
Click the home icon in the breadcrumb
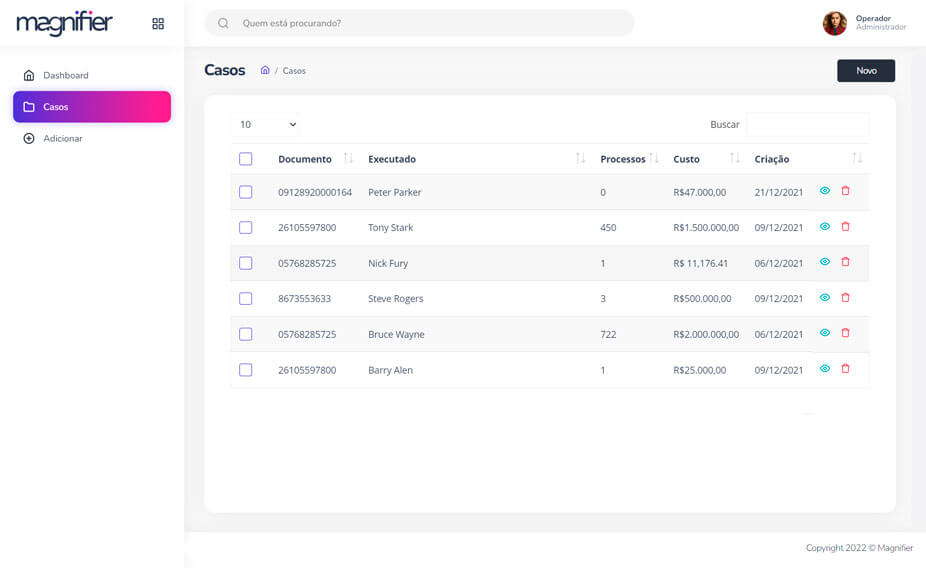[265, 70]
